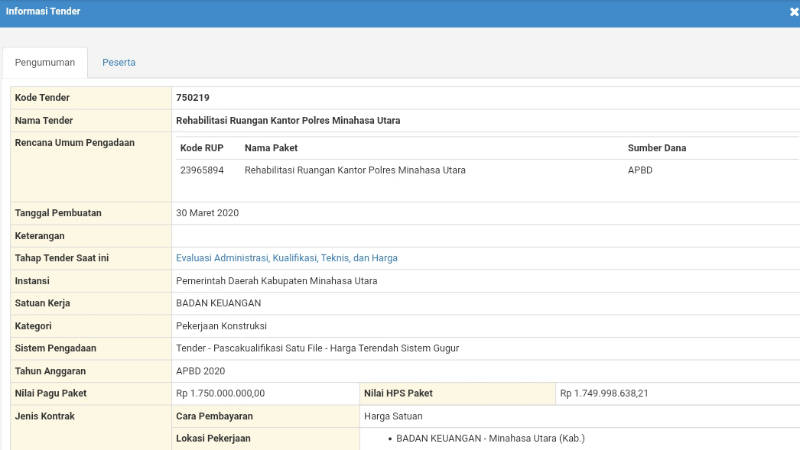800x450 pixels.
Task: Click Pemerintah Daerah Kabupaten Minahasa Utara
Action: click(x=277, y=281)
